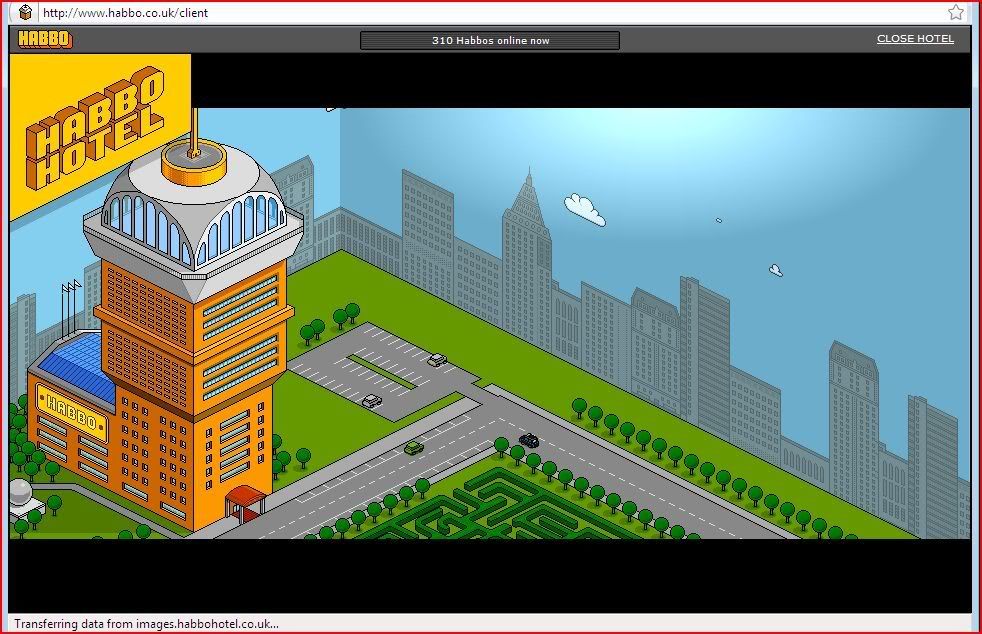Click the HABBO sign on the building
The image size is (982, 634).
coord(70,411)
